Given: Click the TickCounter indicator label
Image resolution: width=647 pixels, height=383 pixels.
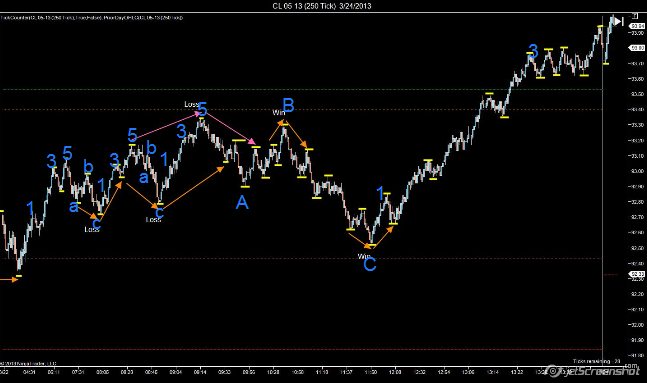Looking at the screenshot, I should 92,18.
